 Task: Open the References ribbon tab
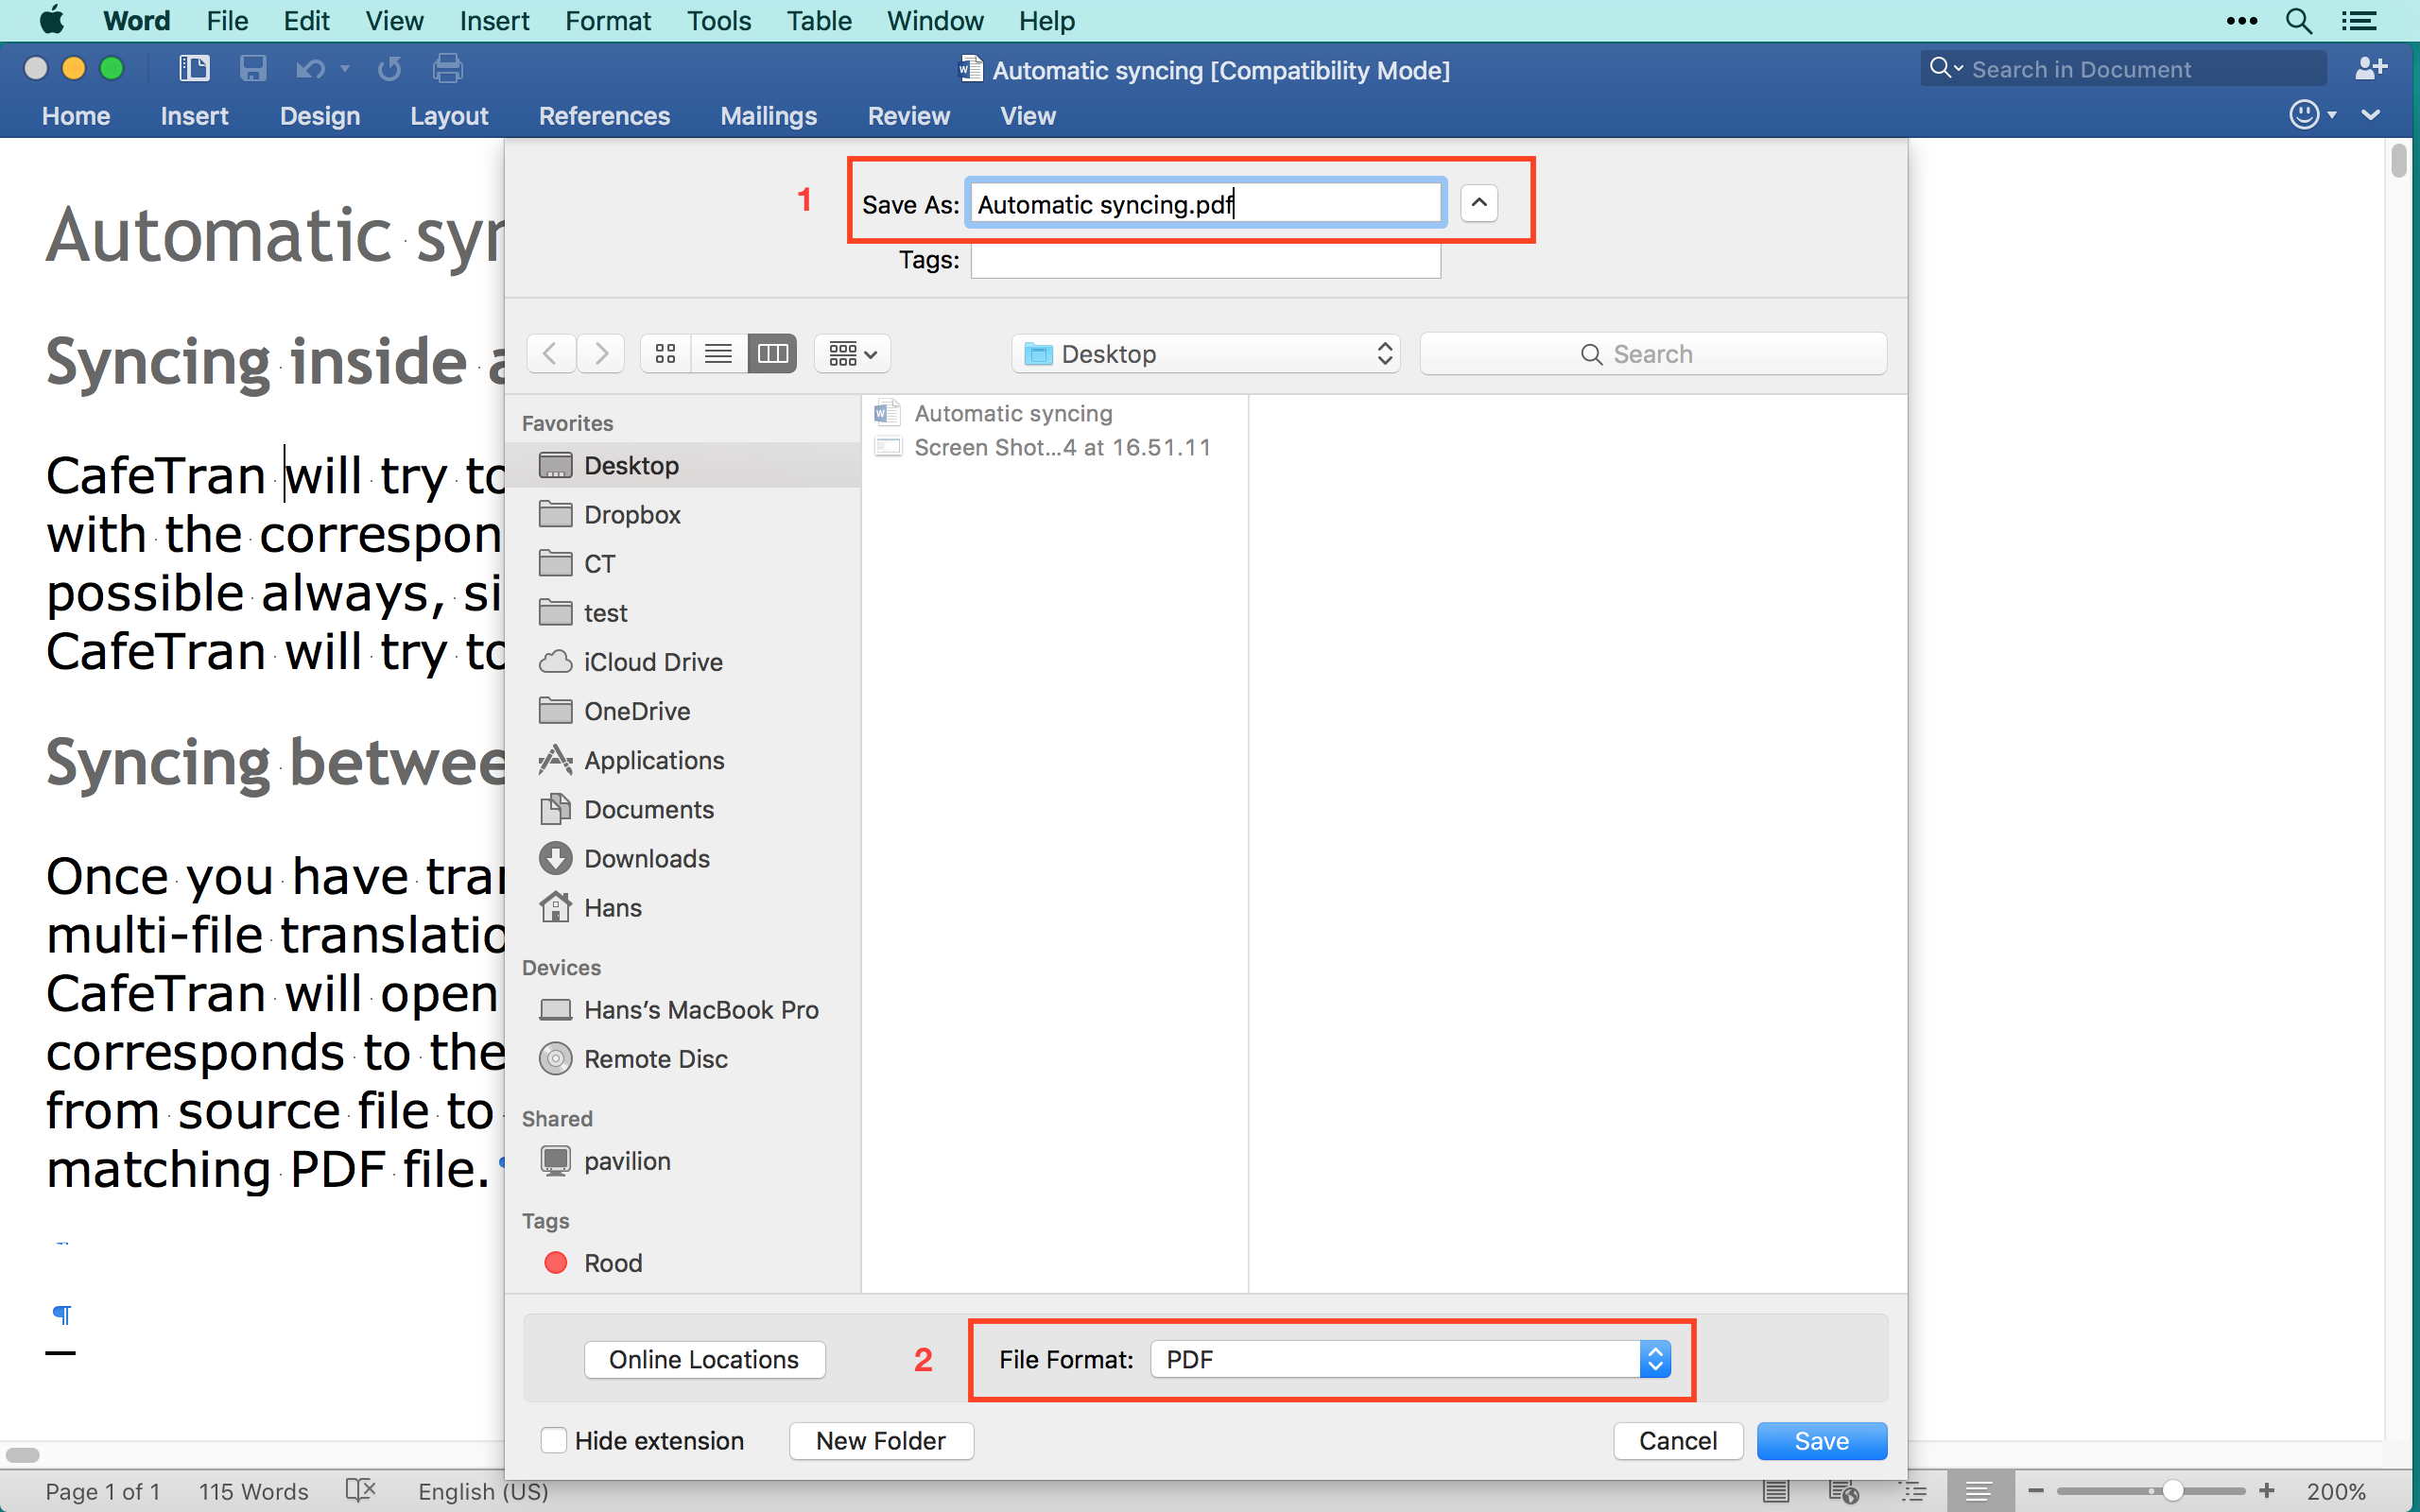click(x=604, y=116)
